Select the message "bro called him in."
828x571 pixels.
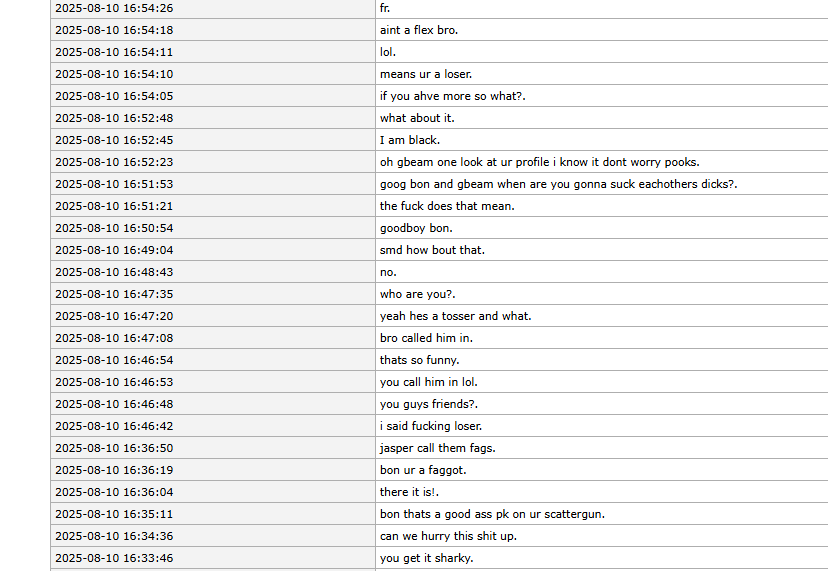pyautogui.click(x=426, y=338)
